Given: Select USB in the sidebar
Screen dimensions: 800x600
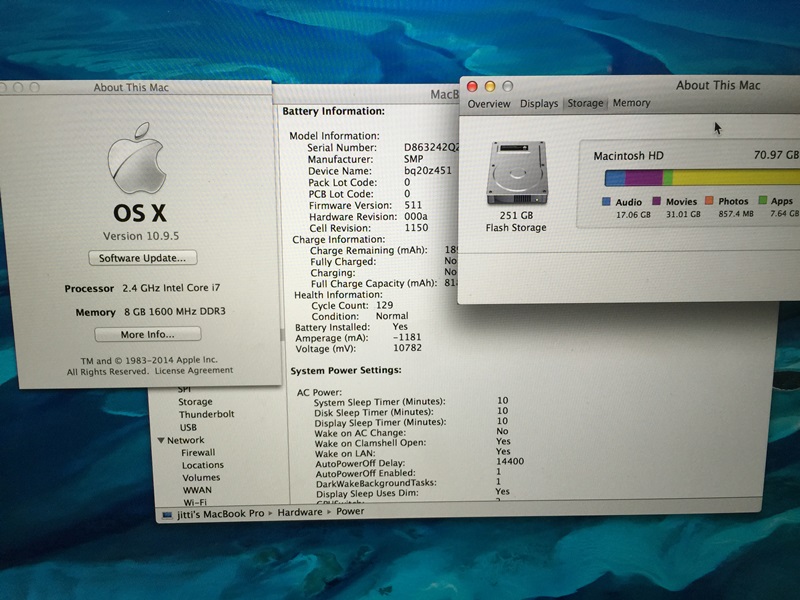Looking at the screenshot, I should coord(188,428).
